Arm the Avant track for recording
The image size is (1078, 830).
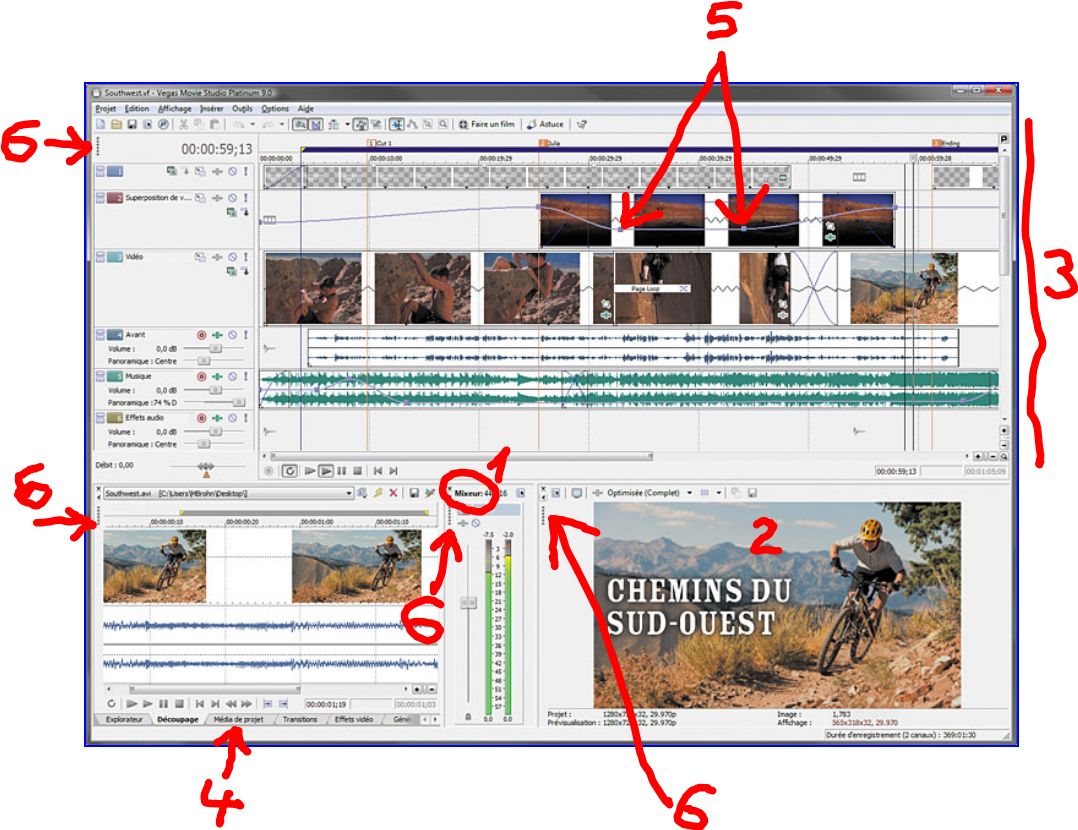click(x=201, y=335)
